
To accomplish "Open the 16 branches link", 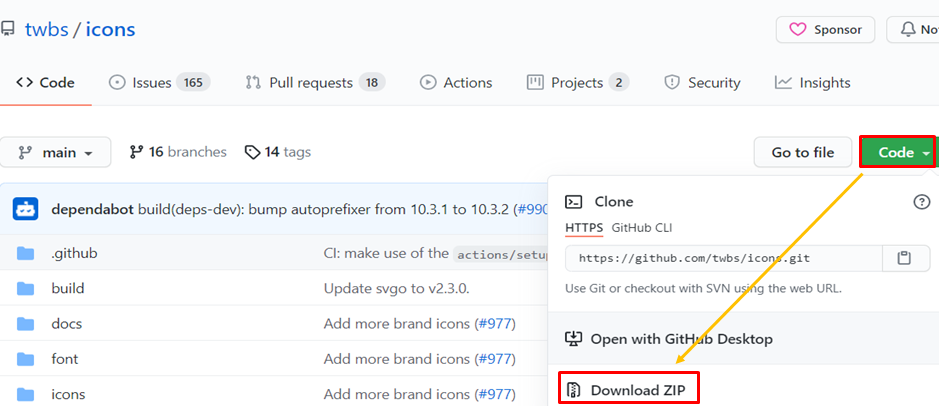I will tap(178, 152).
